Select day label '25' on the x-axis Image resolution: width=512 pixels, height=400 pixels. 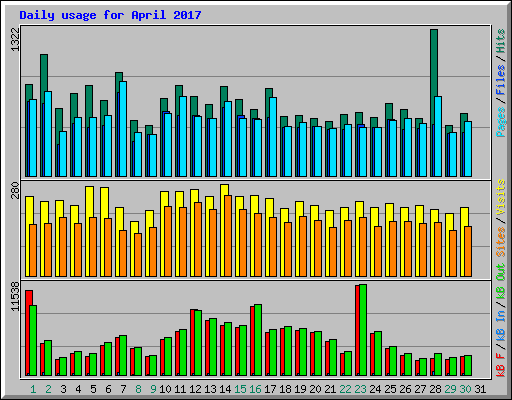click(390, 389)
